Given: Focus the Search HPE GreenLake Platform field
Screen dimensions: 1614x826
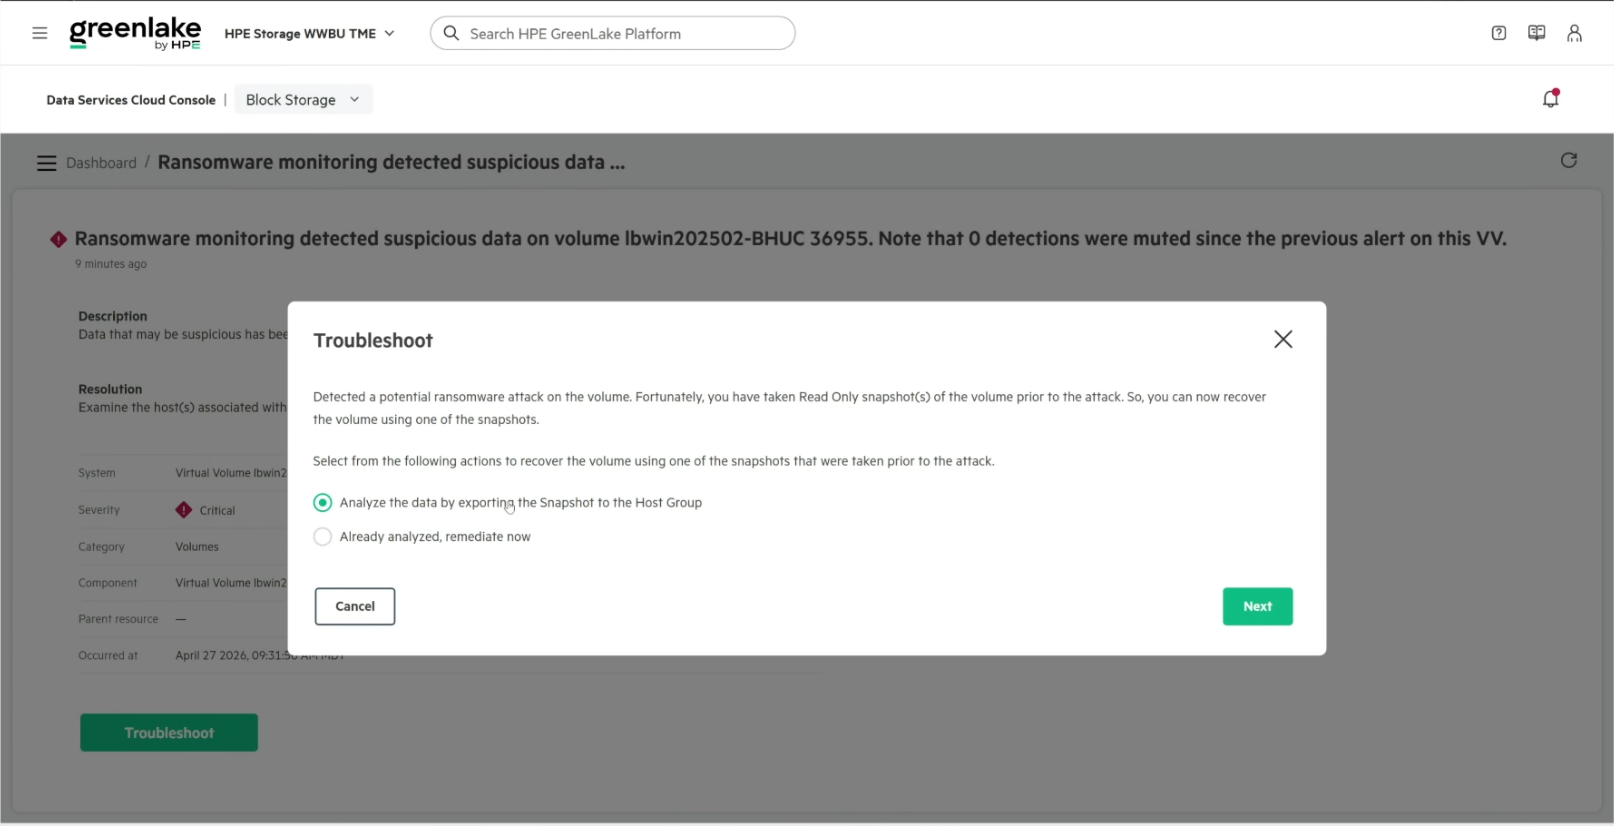Looking at the screenshot, I should pos(612,33).
